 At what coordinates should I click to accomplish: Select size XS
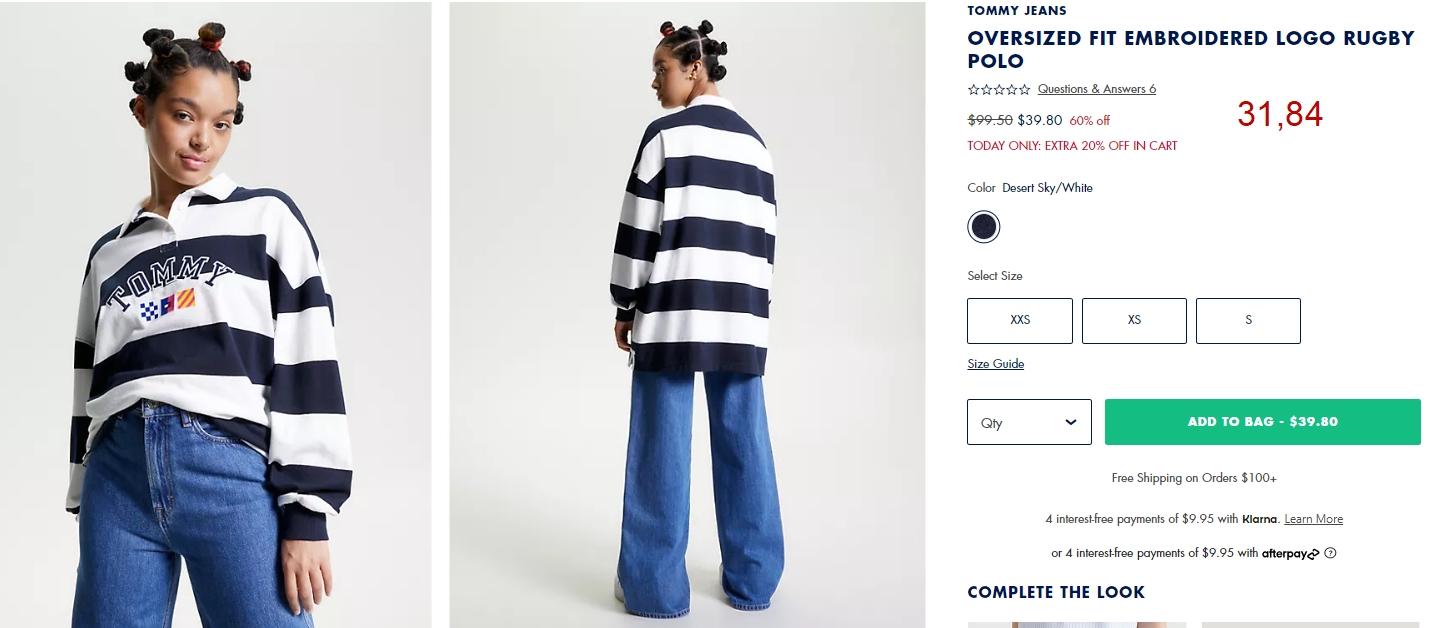tap(1134, 321)
